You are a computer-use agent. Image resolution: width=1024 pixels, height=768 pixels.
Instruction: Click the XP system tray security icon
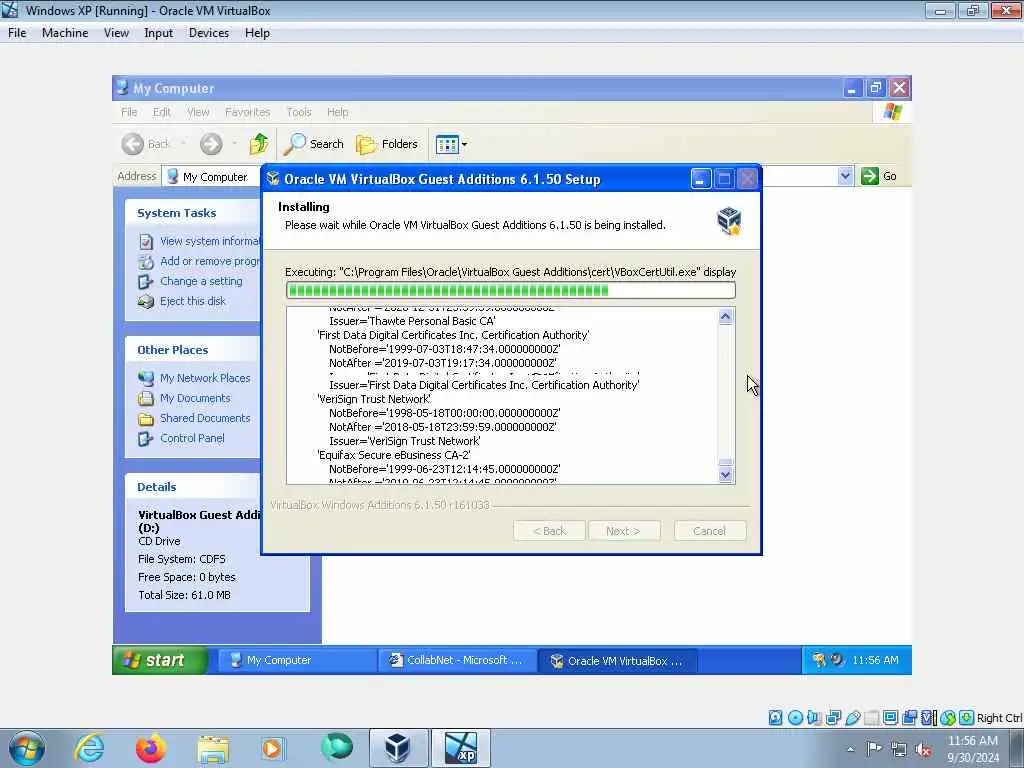(818, 660)
